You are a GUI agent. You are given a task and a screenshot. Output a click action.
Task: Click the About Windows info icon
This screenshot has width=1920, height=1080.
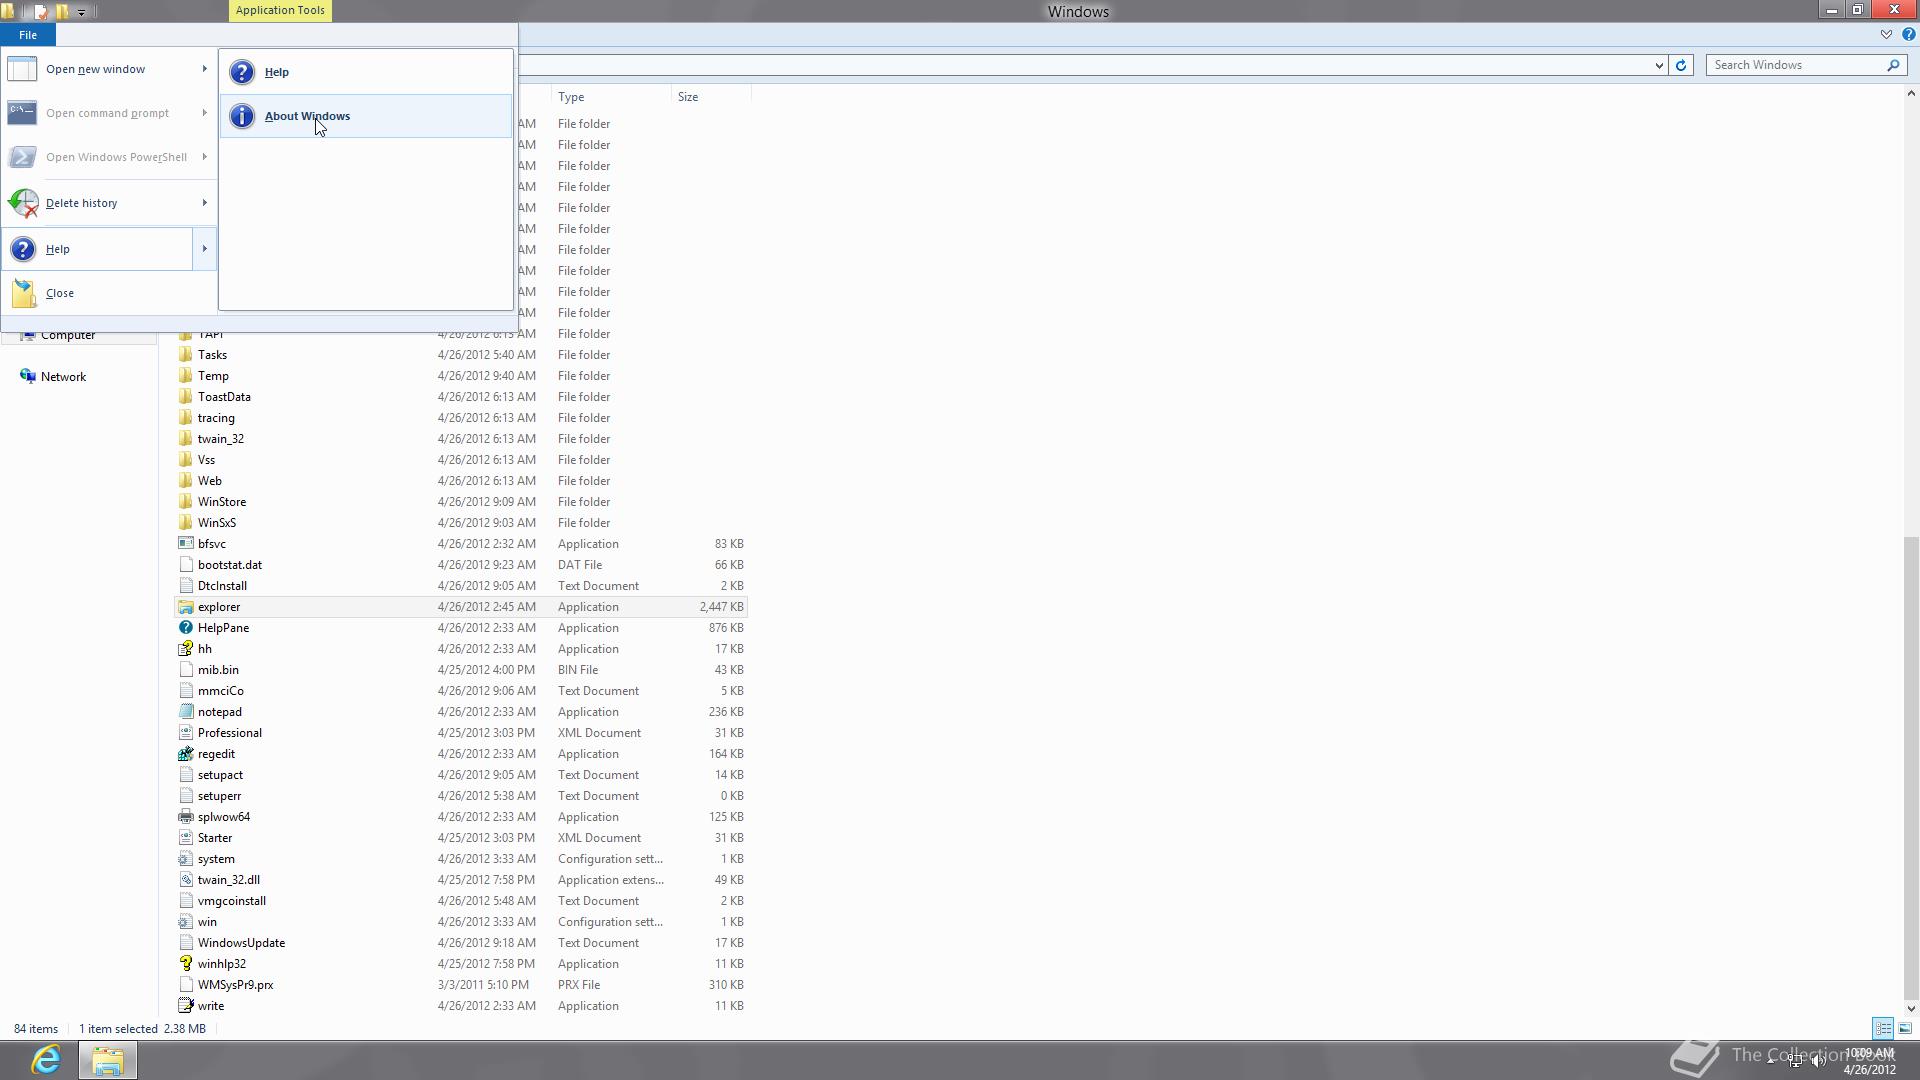click(x=242, y=116)
